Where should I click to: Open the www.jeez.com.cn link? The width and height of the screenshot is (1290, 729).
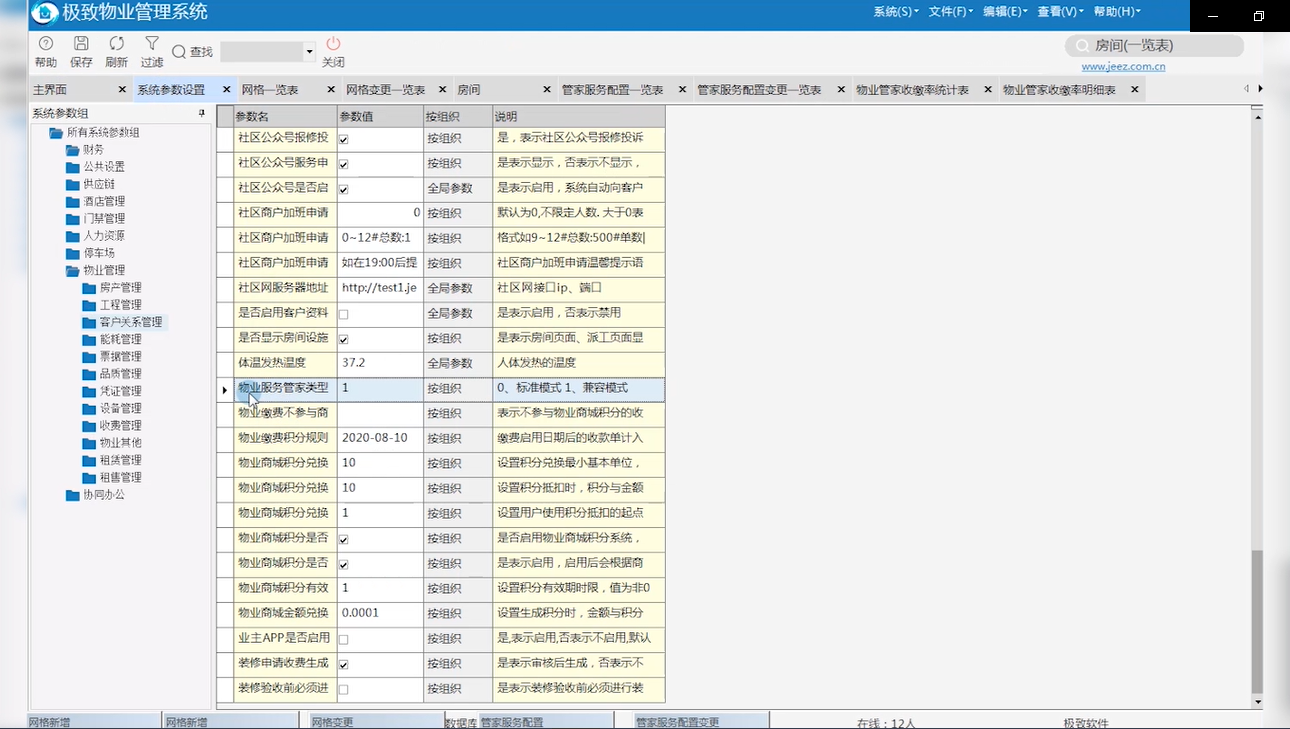pos(1123,67)
